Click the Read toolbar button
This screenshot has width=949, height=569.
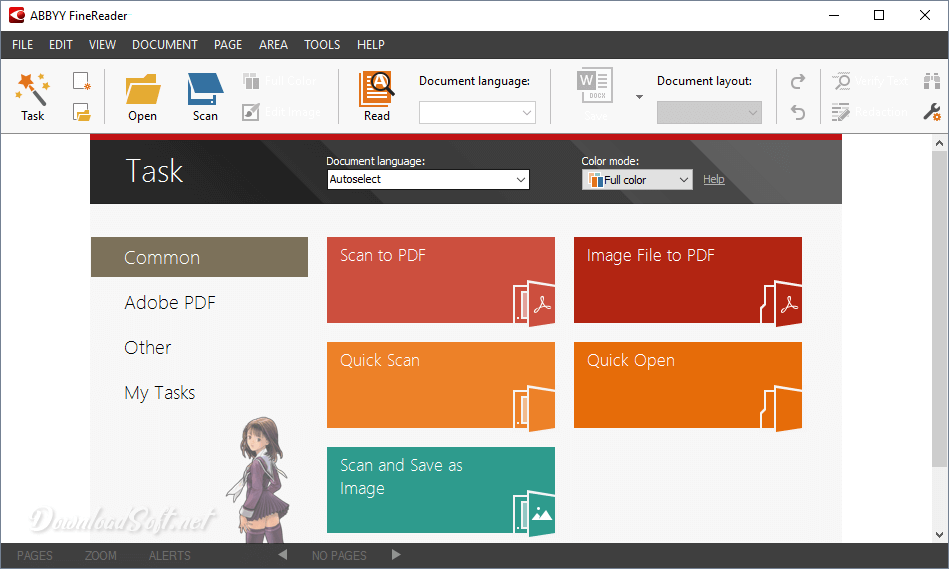click(x=376, y=97)
